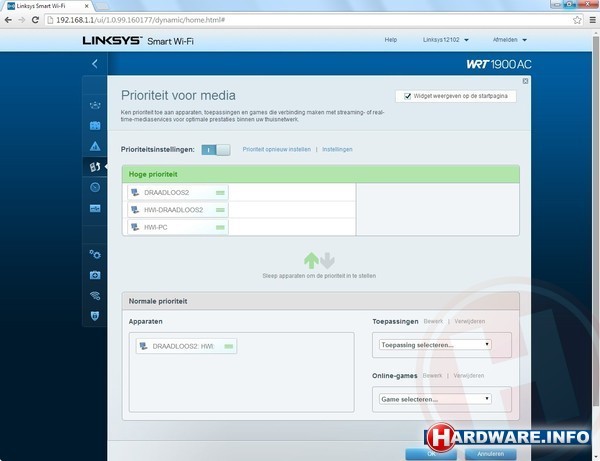The width and height of the screenshot is (600, 461).
Task: Open the Speed Test gauge sidebar icon
Action: click(95, 187)
